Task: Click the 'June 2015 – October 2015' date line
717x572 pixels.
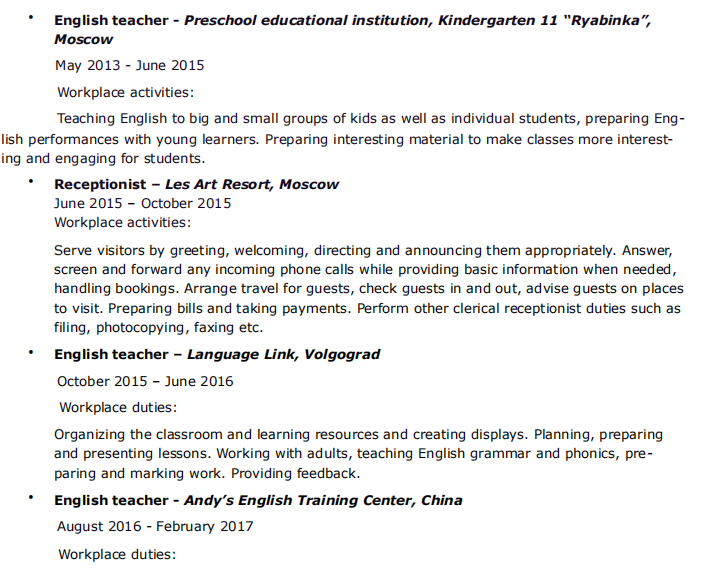Action: [142, 203]
